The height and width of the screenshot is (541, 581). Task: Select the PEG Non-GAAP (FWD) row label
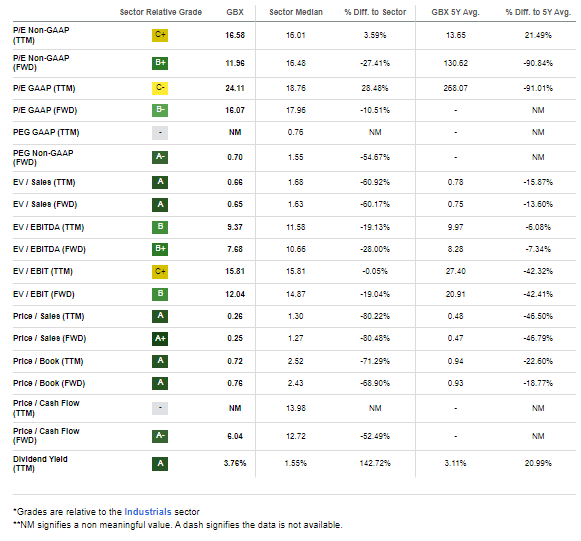pos(43,157)
